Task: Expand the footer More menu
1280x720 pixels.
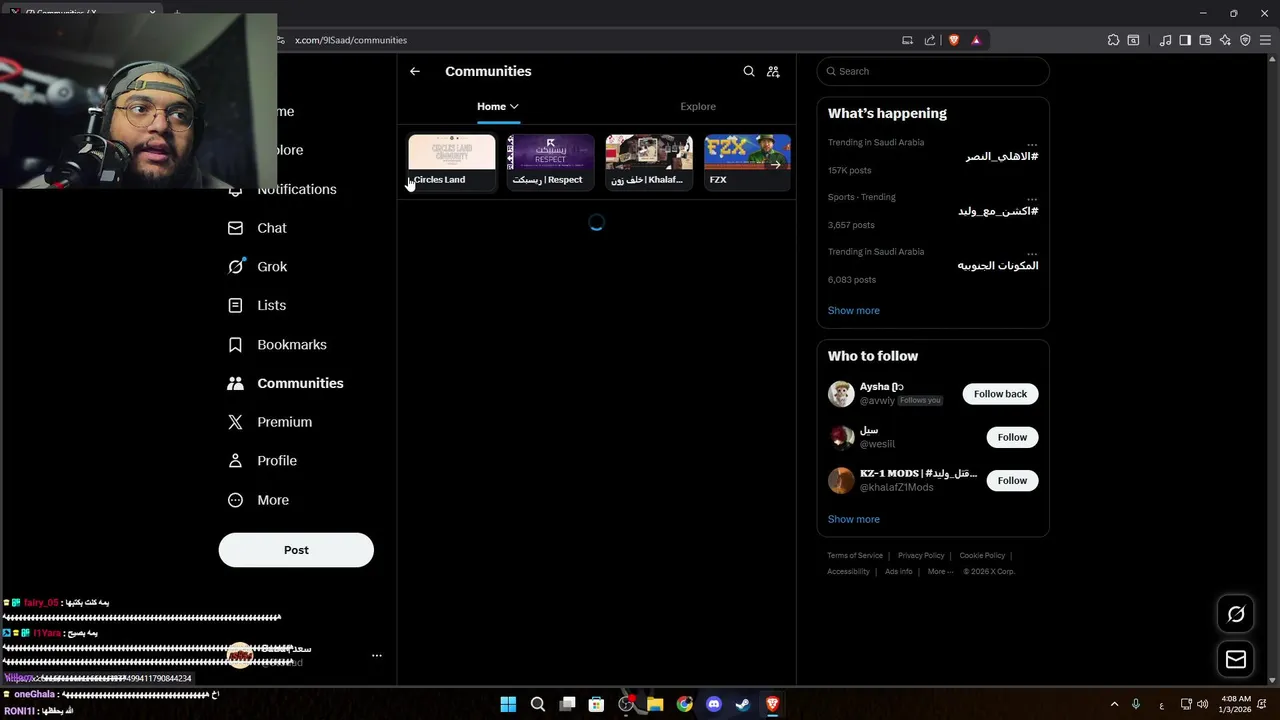Action: 941,572
